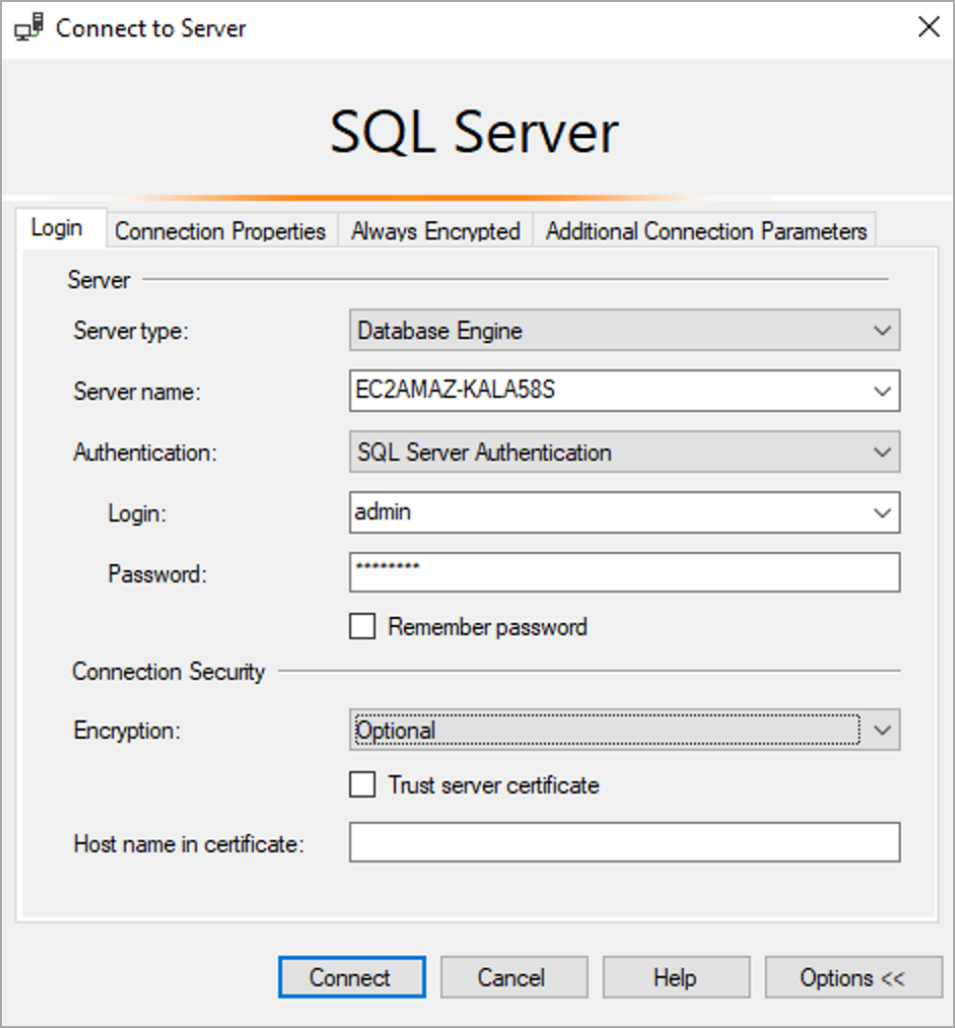The height and width of the screenshot is (1028, 955).
Task: Expand the Login name dropdown arrow
Action: click(882, 513)
